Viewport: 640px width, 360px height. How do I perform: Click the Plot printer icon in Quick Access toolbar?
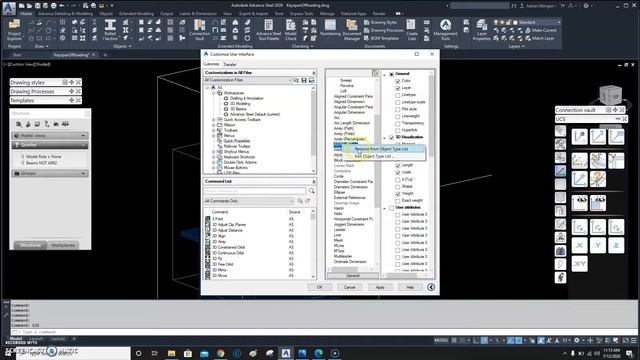[53, 6]
